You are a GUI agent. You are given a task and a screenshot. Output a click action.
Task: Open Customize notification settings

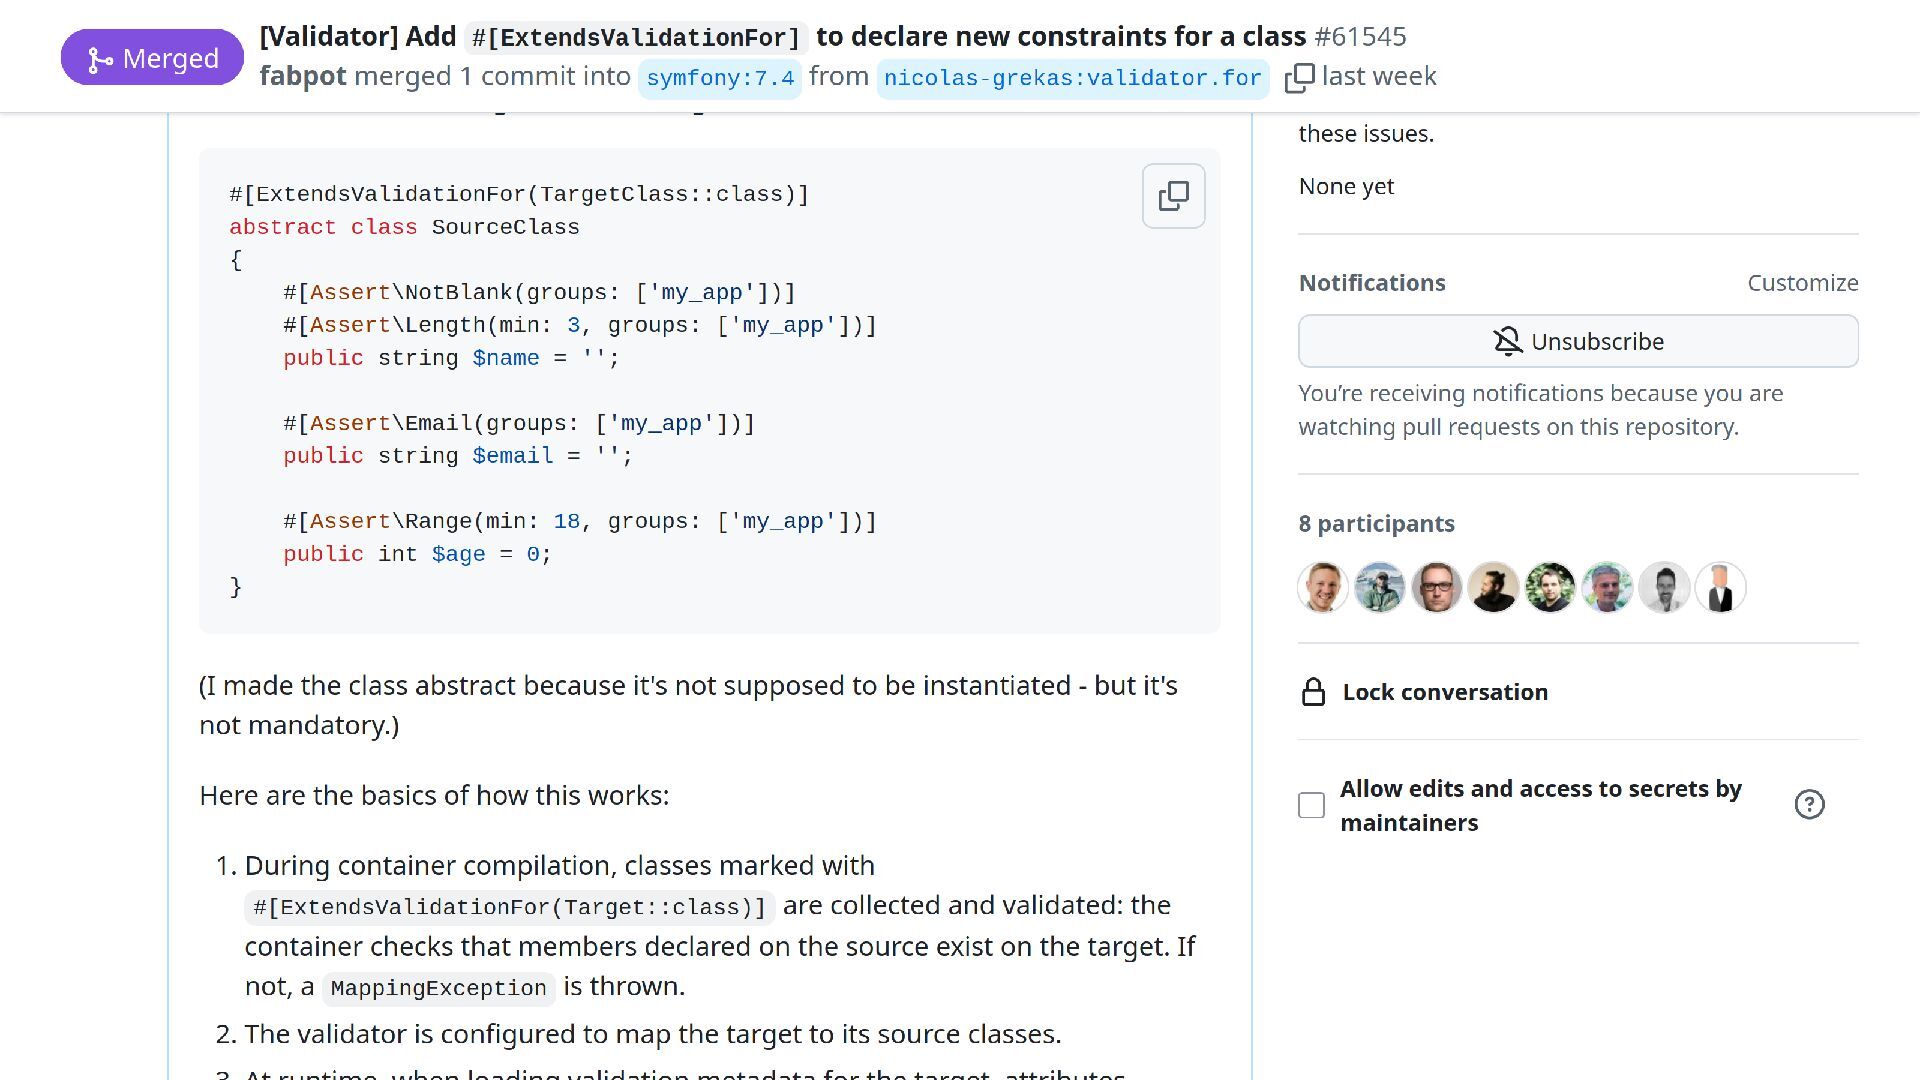(1802, 283)
